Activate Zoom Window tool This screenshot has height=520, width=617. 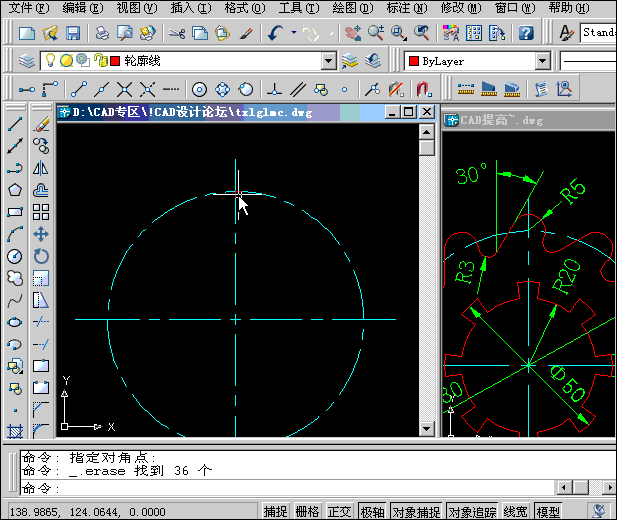click(x=399, y=33)
